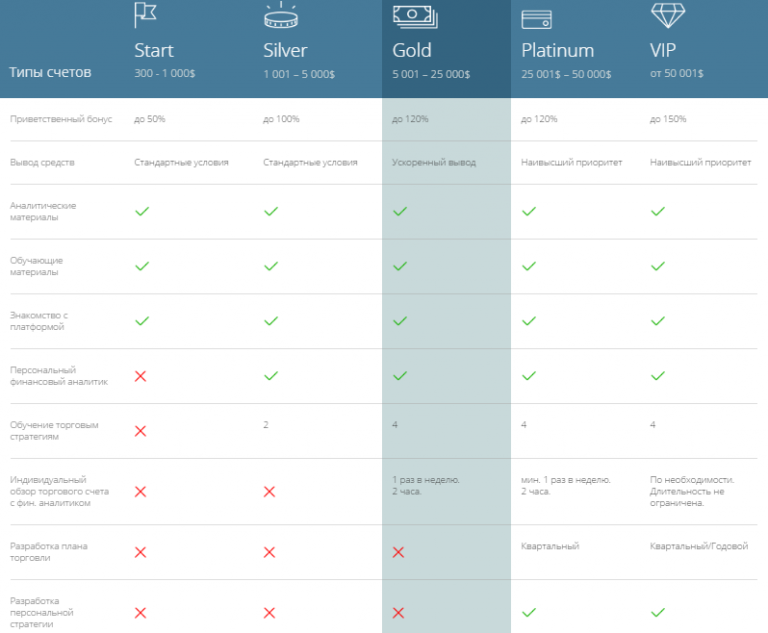Image resolution: width=768 pixels, height=633 pixels.
Task: Click the coin icon above Silver
Action: (281, 15)
